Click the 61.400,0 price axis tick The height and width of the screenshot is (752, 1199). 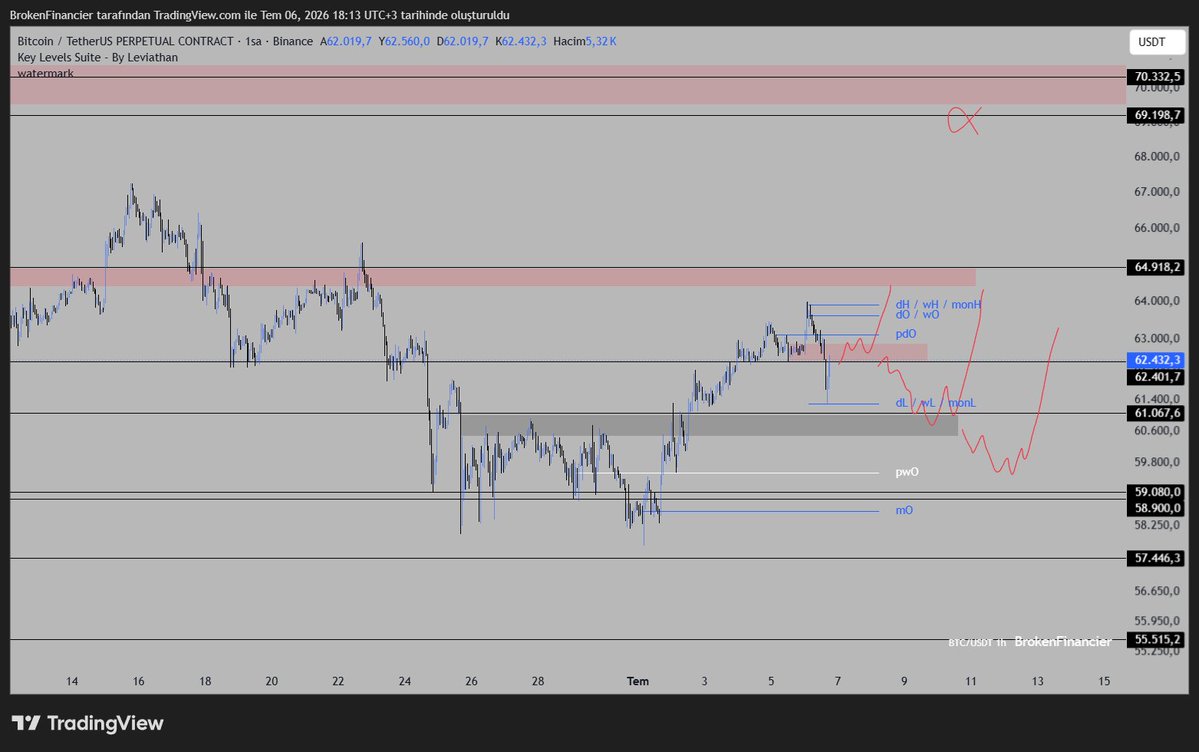tap(1157, 399)
